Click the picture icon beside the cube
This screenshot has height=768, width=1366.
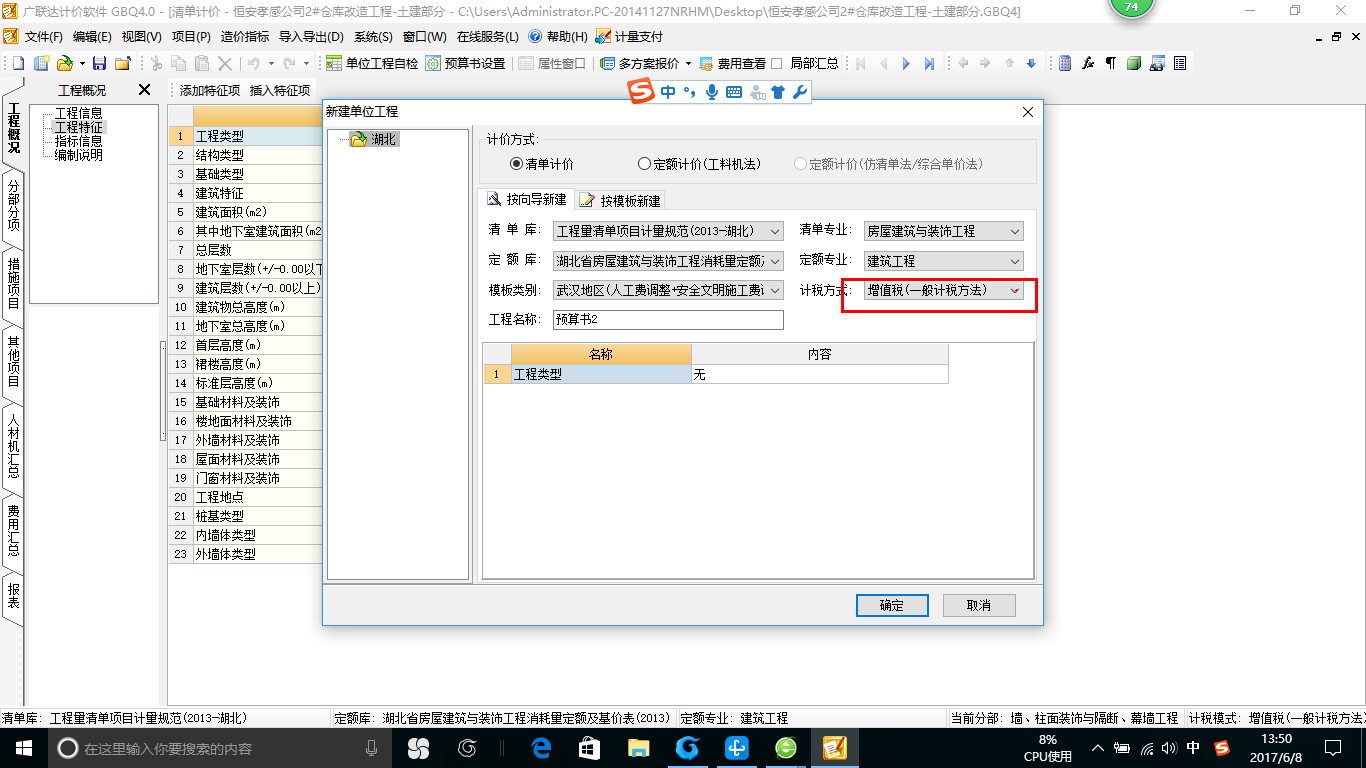[1157, 63]
